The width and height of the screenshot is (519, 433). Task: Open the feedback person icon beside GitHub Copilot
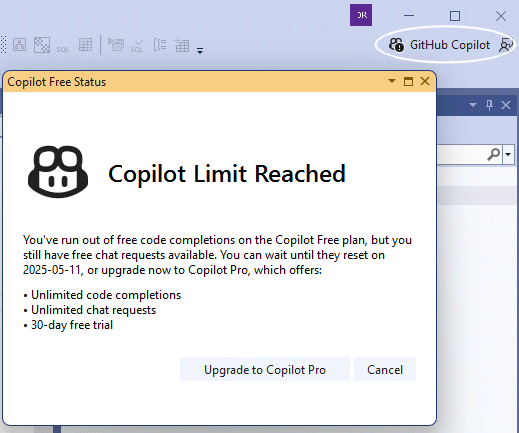tap(506, 45)
